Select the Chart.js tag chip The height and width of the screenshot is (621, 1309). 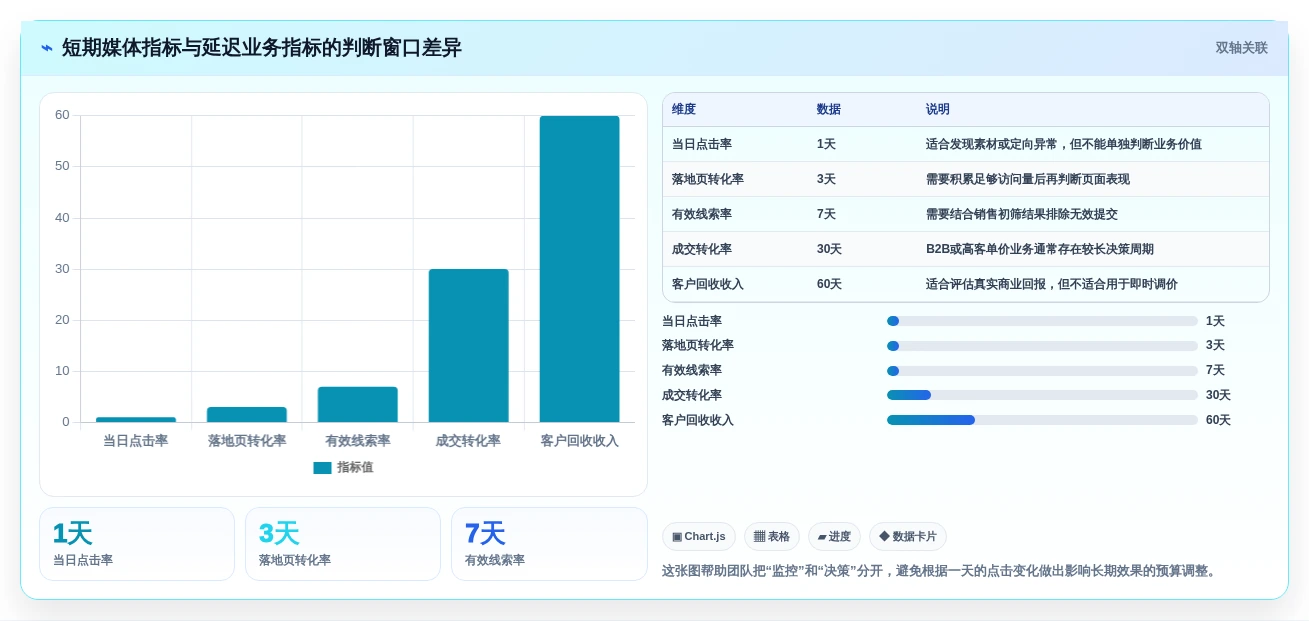pyautogui.click(x=699, y=537)
